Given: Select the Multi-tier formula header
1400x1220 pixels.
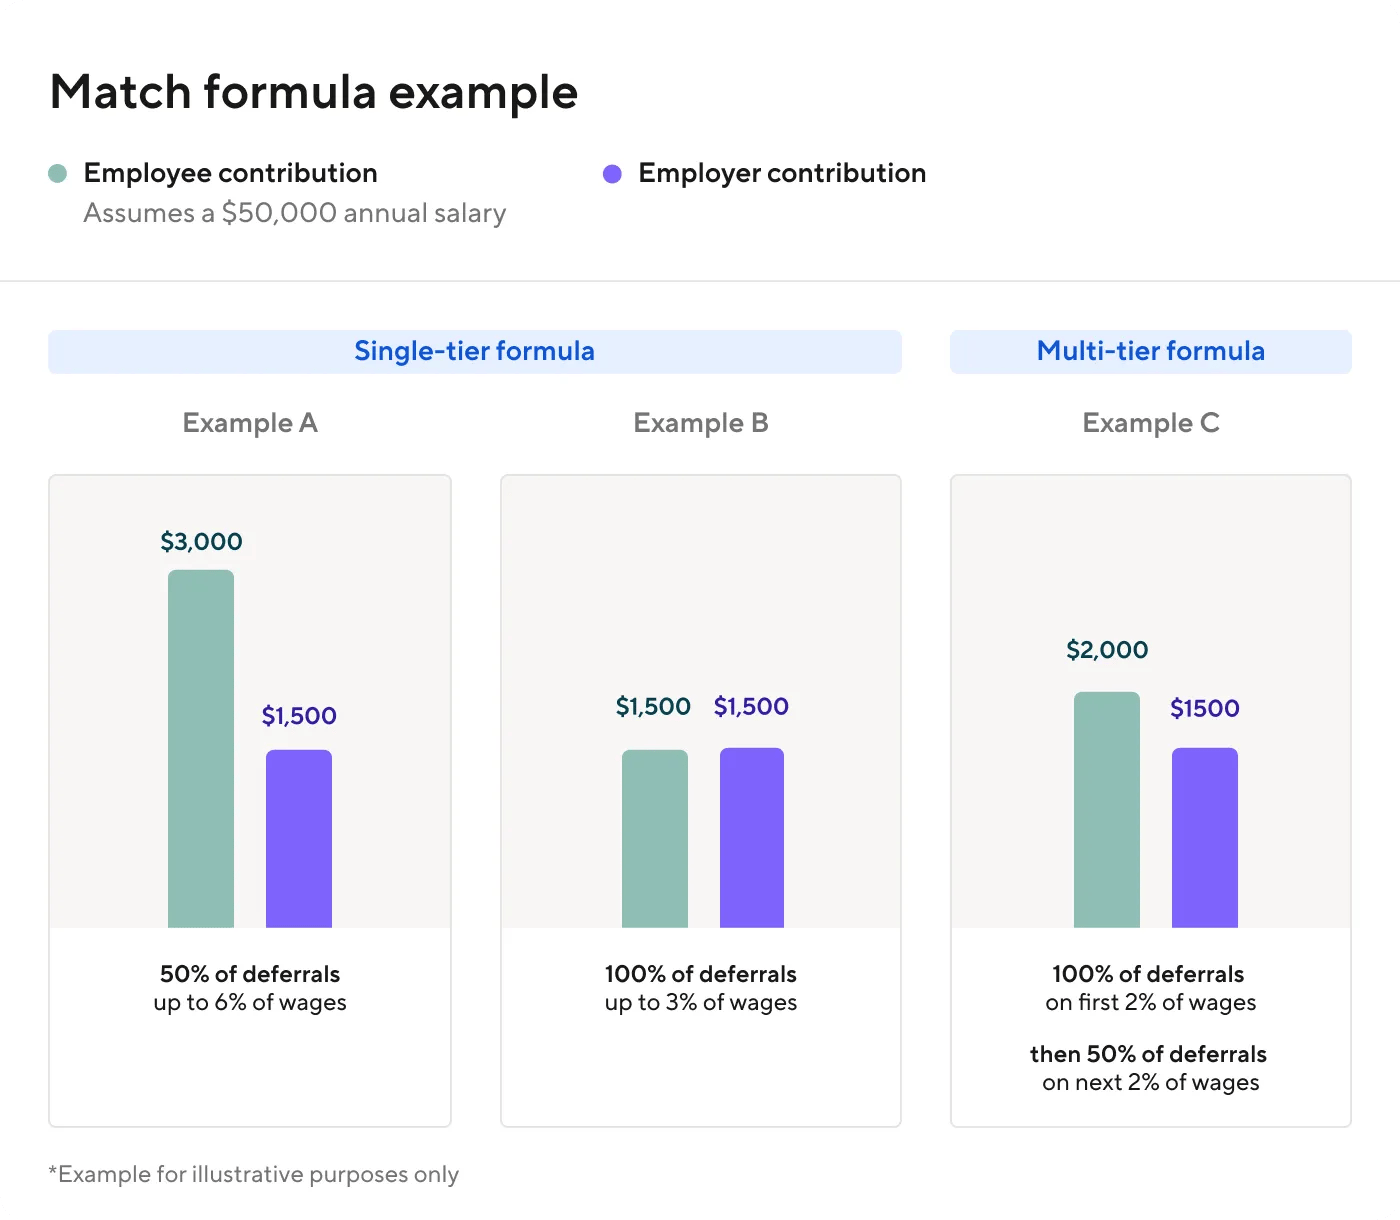Looking at the screenshot, I should tap(1150, 351).
